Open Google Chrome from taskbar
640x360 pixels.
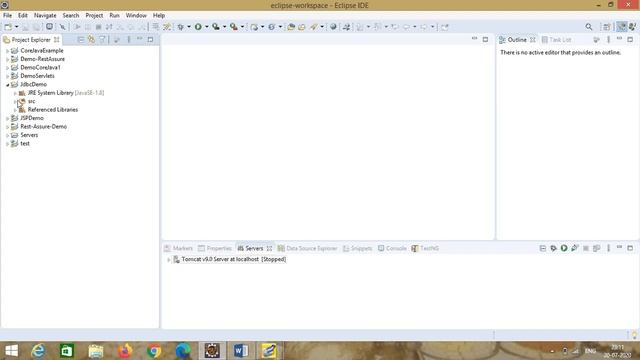coord(154,351)
